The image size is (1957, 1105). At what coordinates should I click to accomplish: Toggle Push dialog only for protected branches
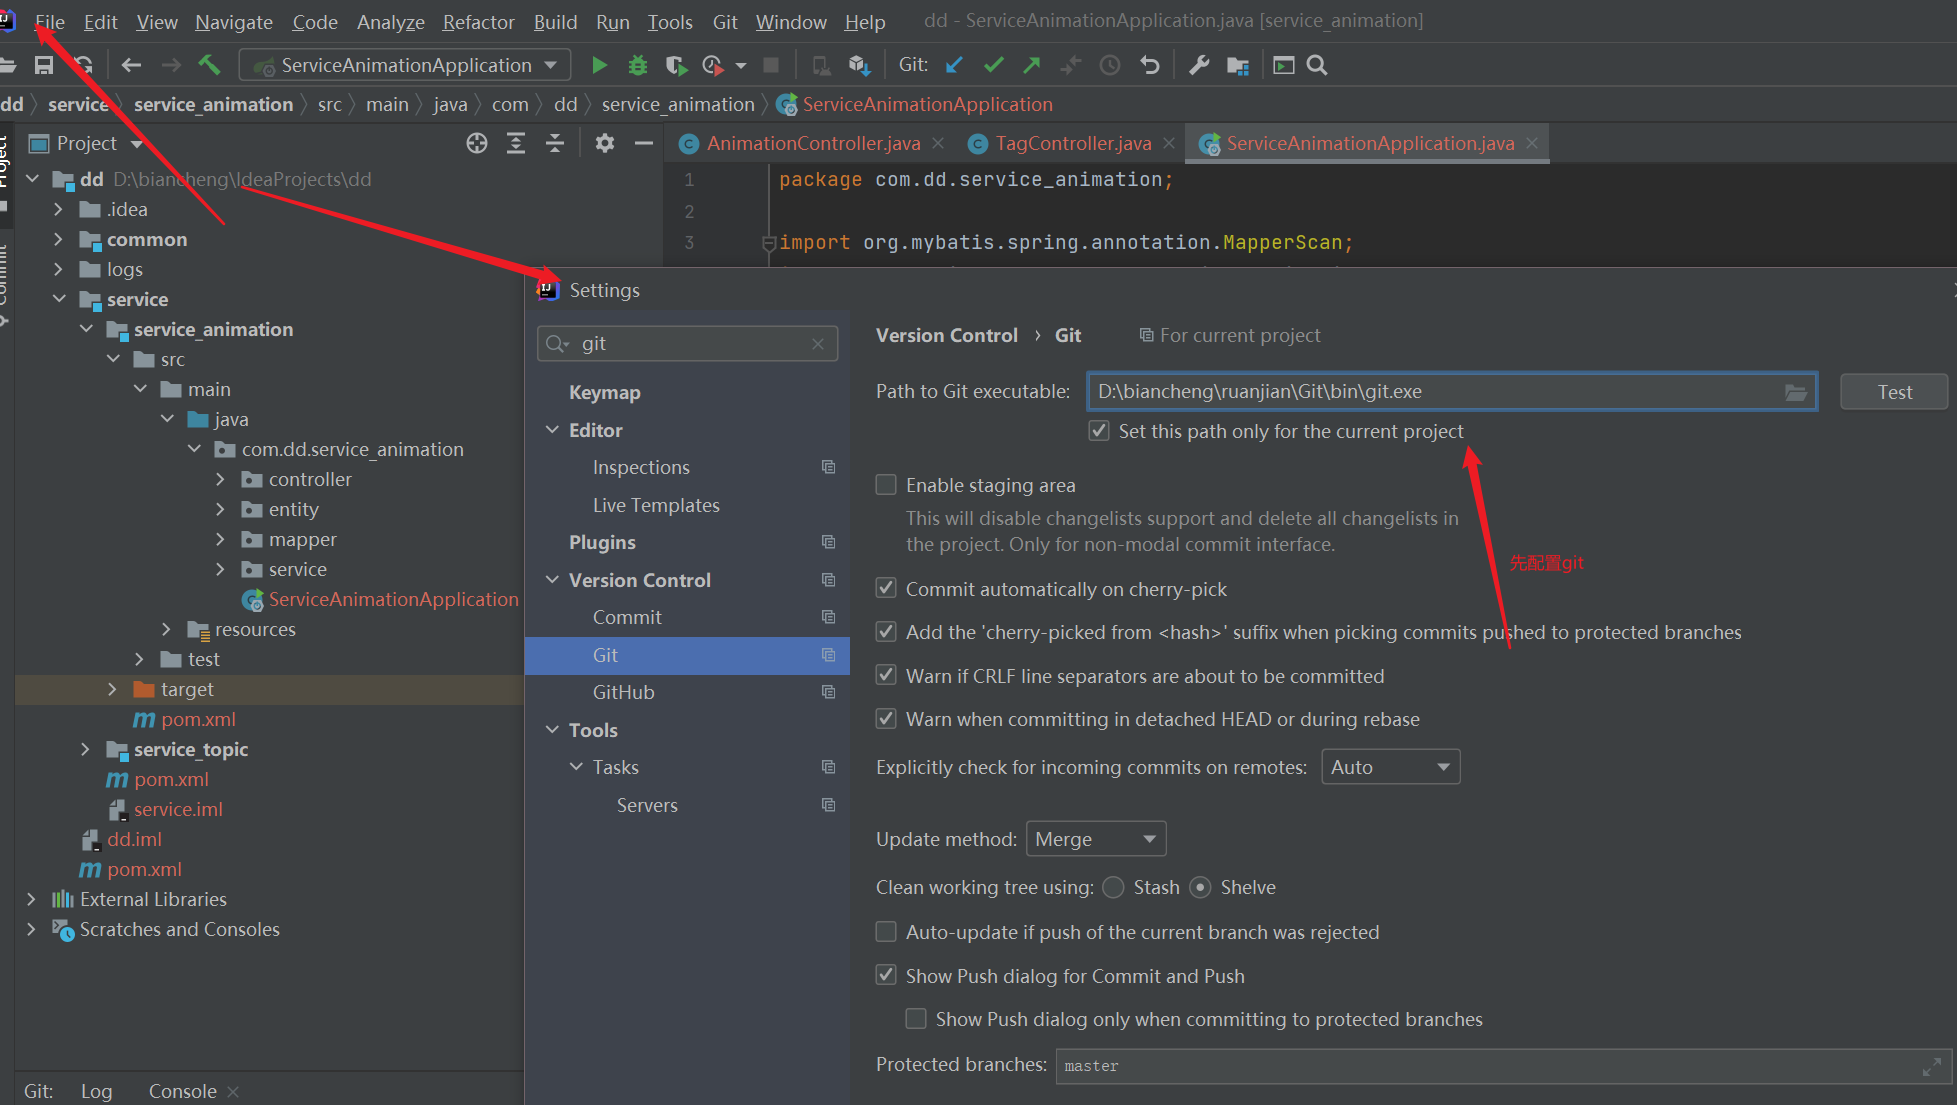(x=916, y=1019)
